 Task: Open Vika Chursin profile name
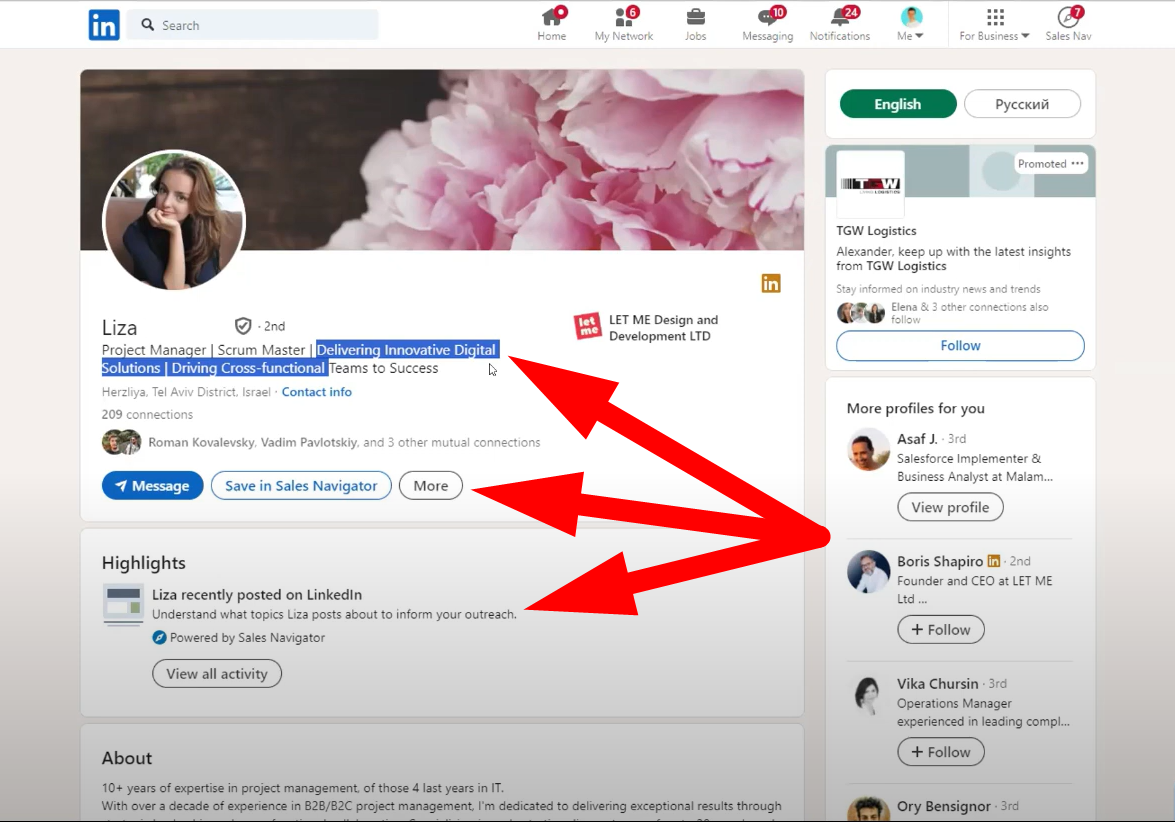(937, 683)
